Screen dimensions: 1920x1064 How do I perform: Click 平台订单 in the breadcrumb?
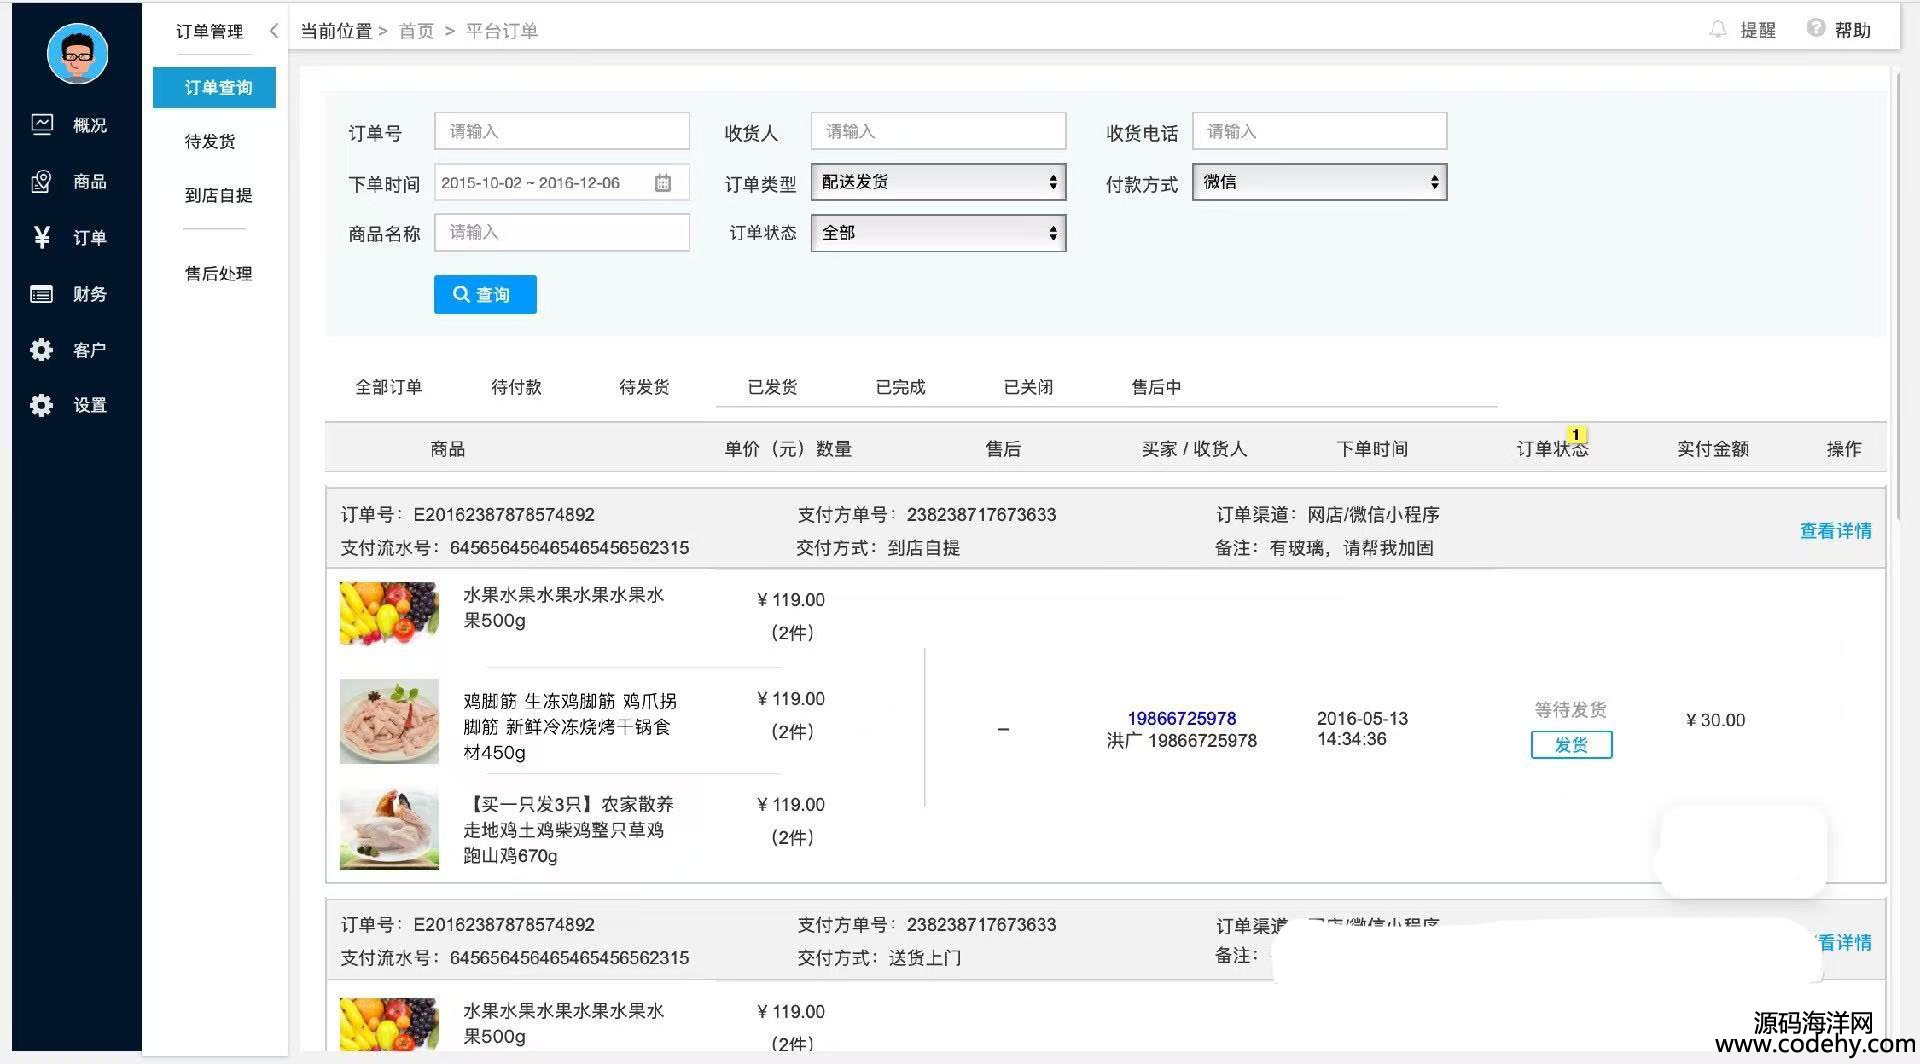(x=502, y=31)
